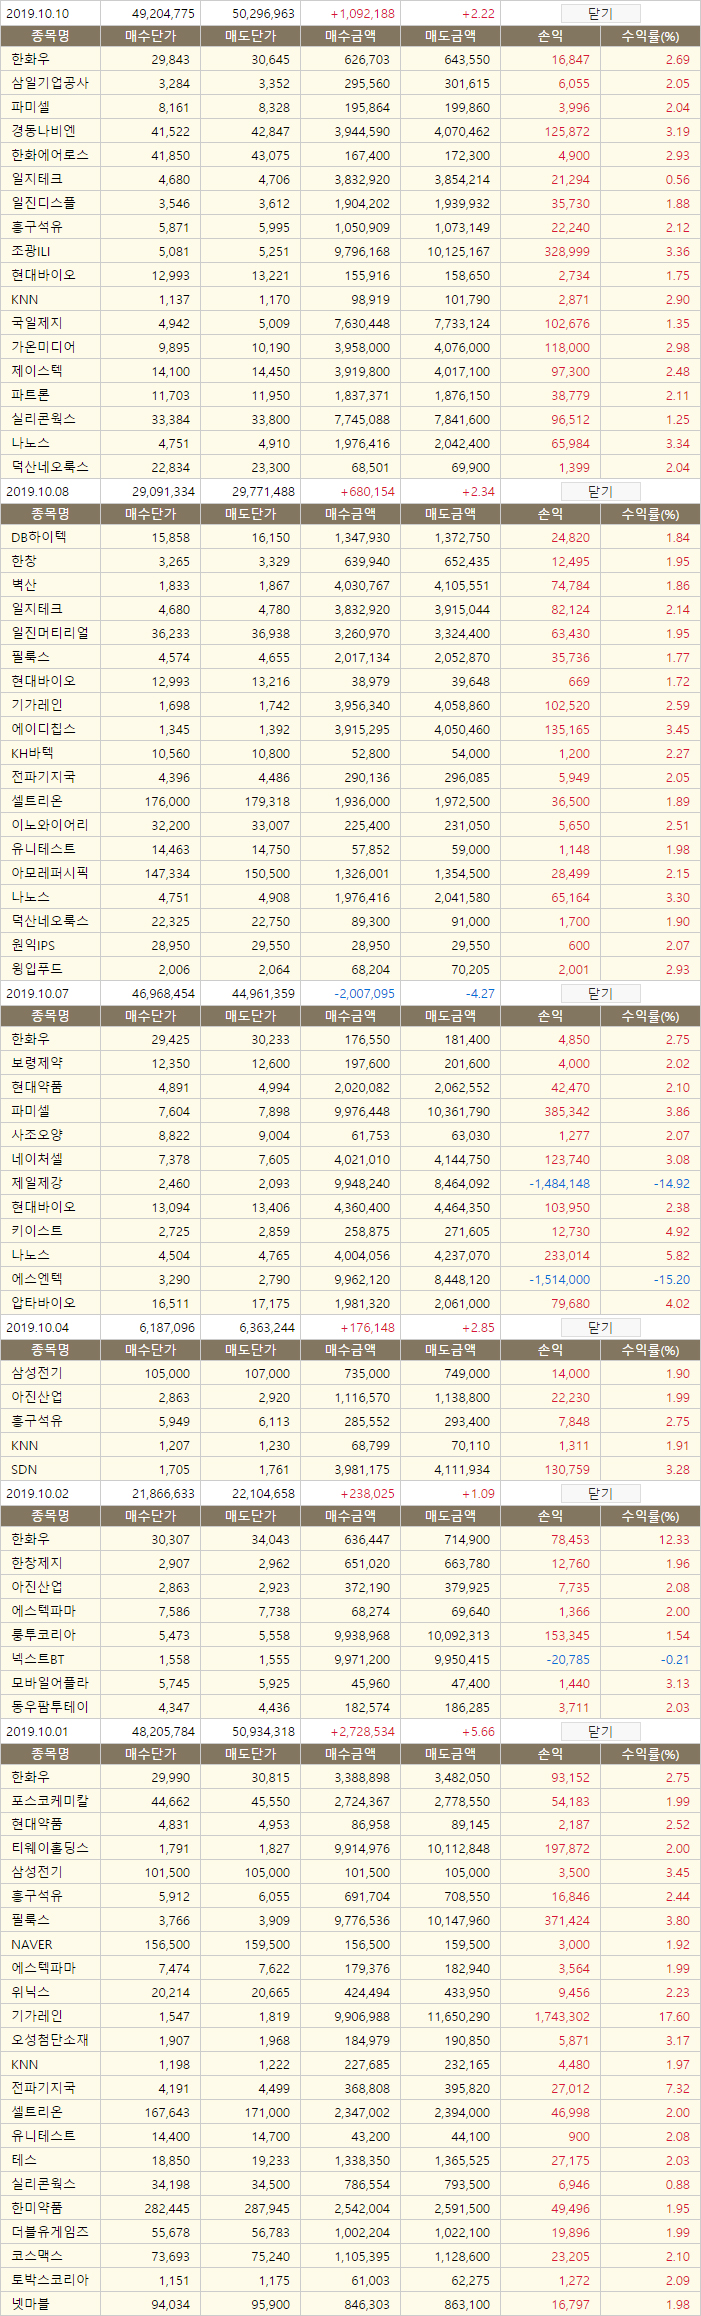Select the 포스코케미칼 stock name

50,1801
